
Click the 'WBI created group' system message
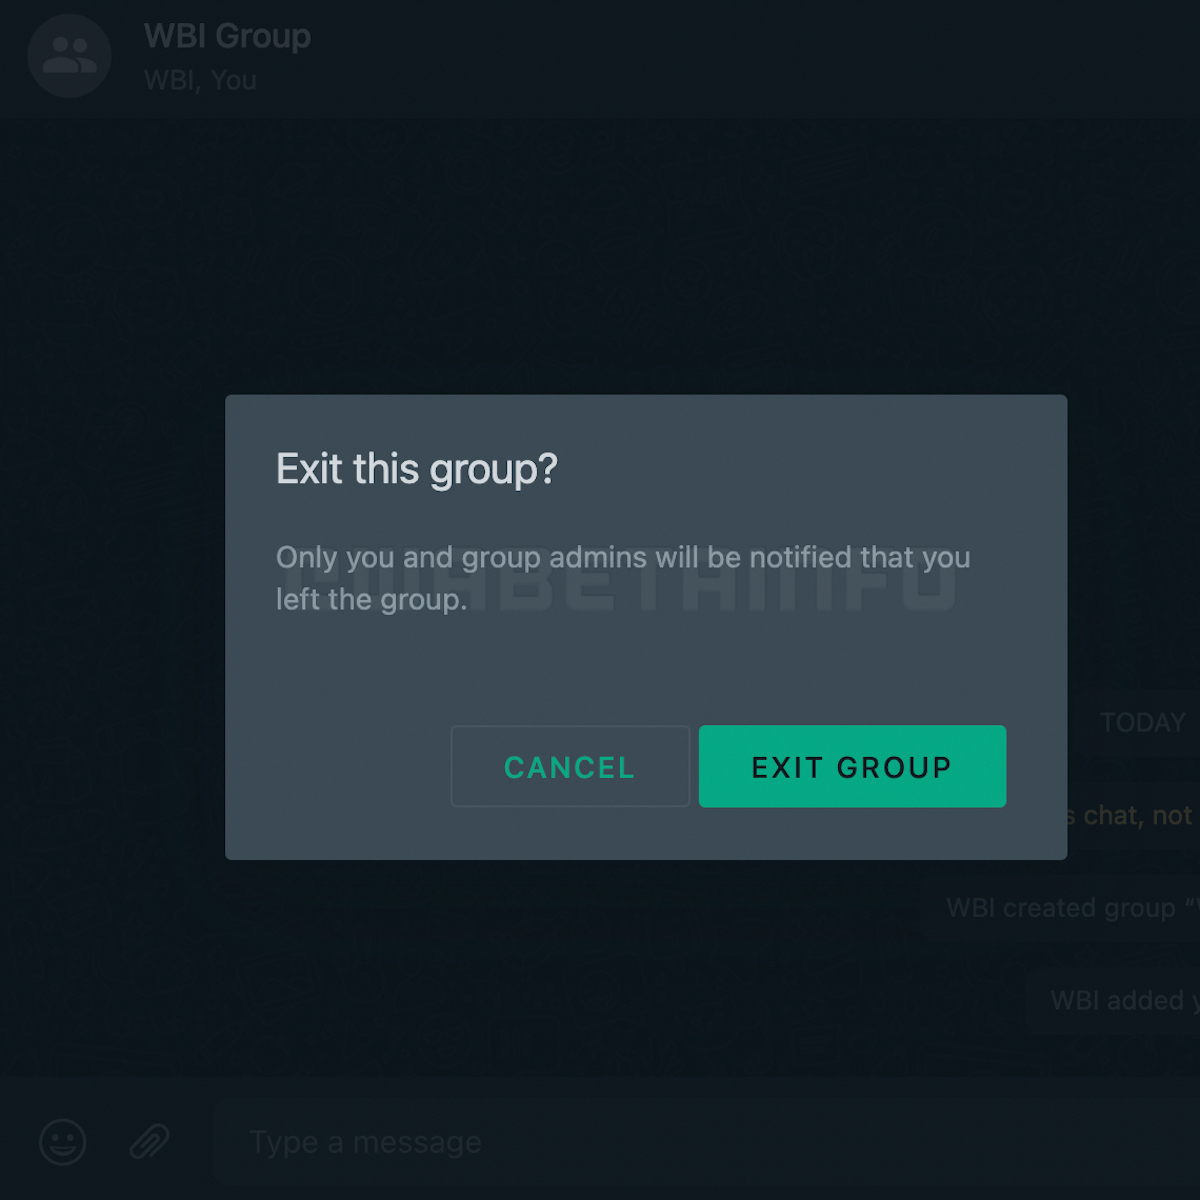coord(1072,907)
